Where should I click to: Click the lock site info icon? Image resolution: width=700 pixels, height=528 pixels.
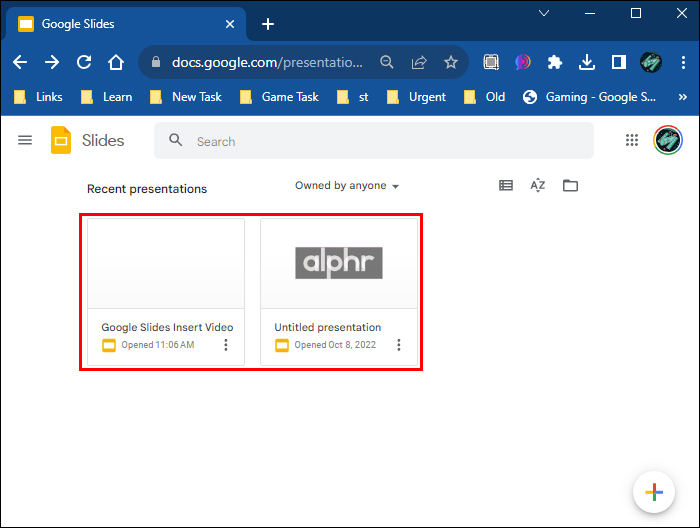click(x=156, y=62)
